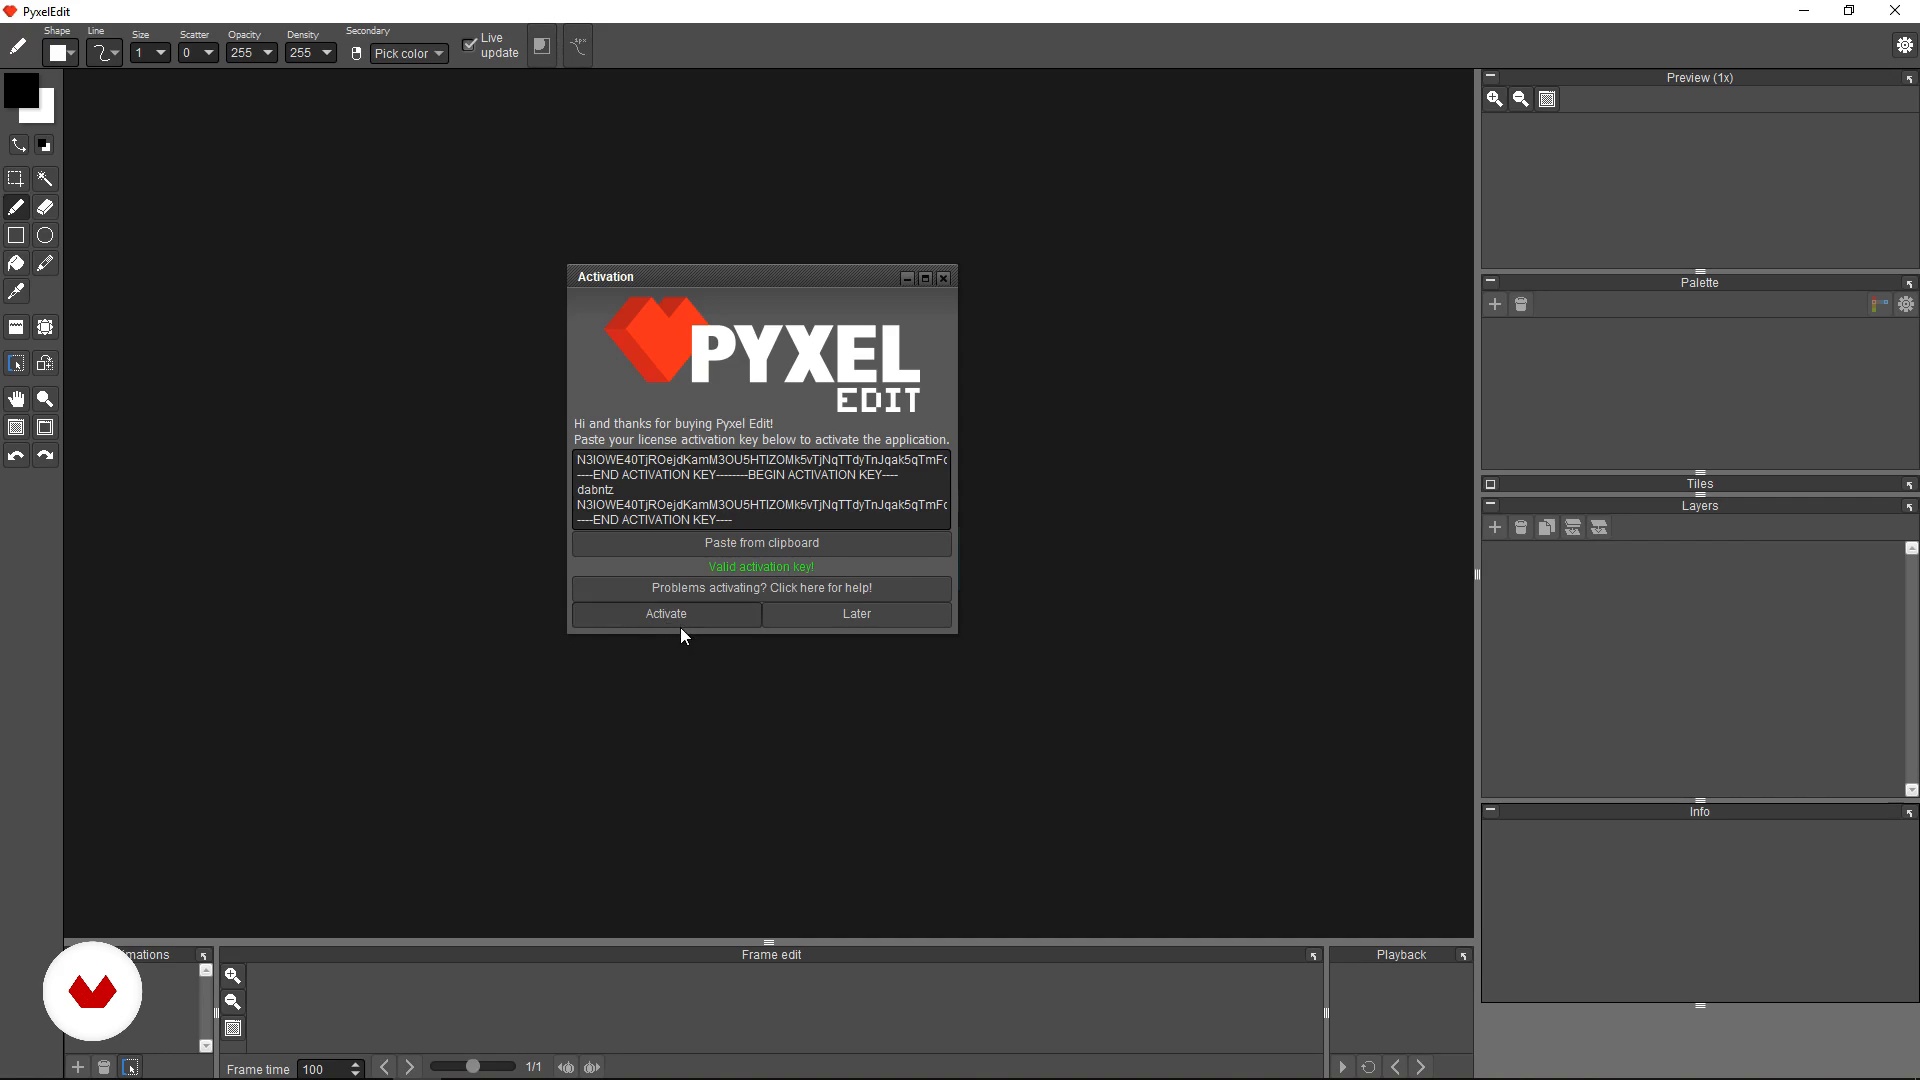
Task: Zoom in the Frame edit panel
Action: tap(233, 976)
